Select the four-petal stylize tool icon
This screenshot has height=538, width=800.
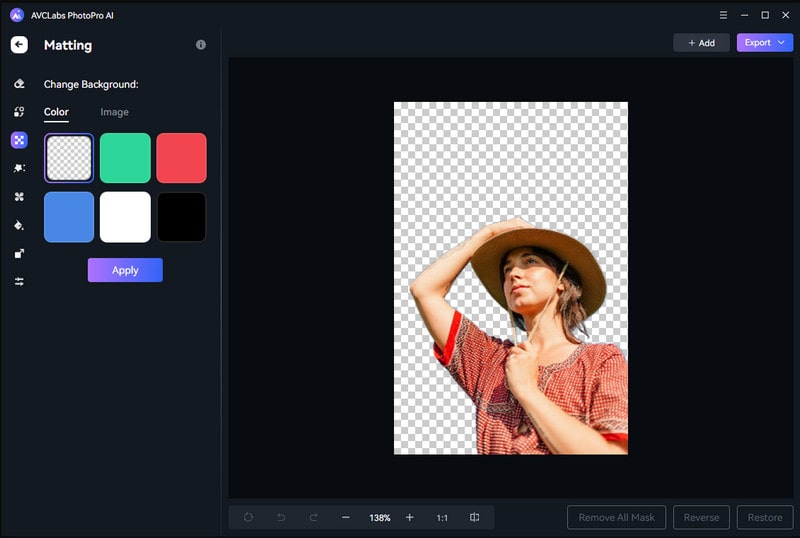[19, 197]
